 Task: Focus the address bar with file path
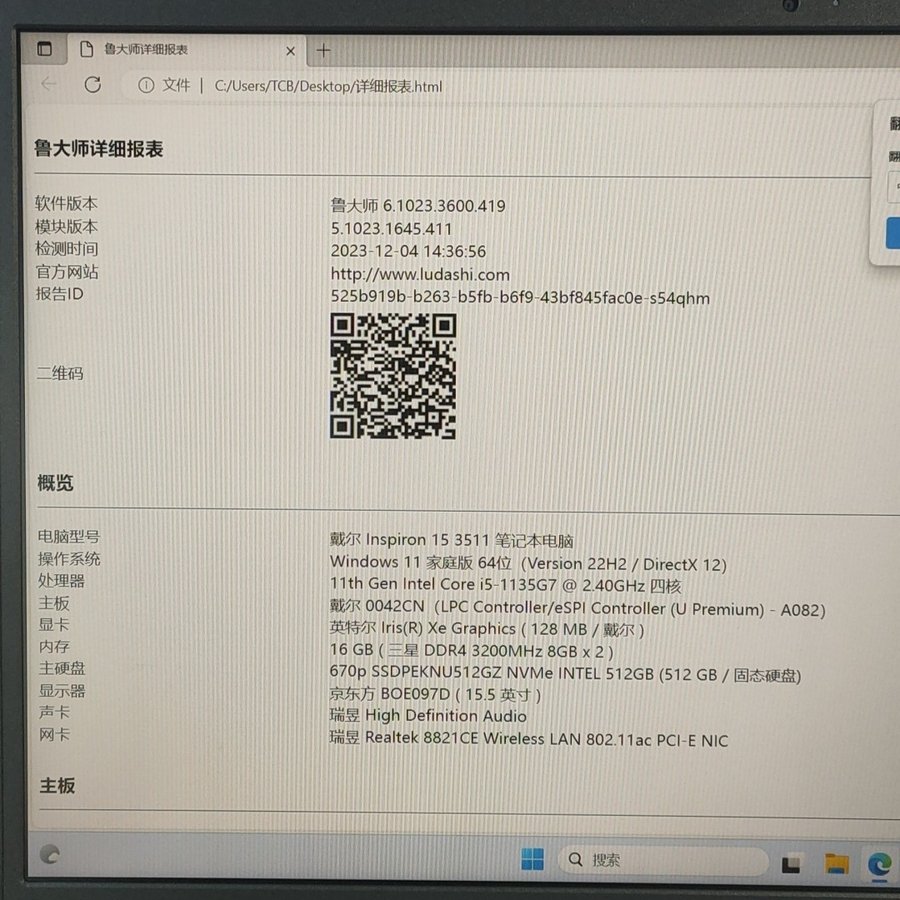click(328, 86)
